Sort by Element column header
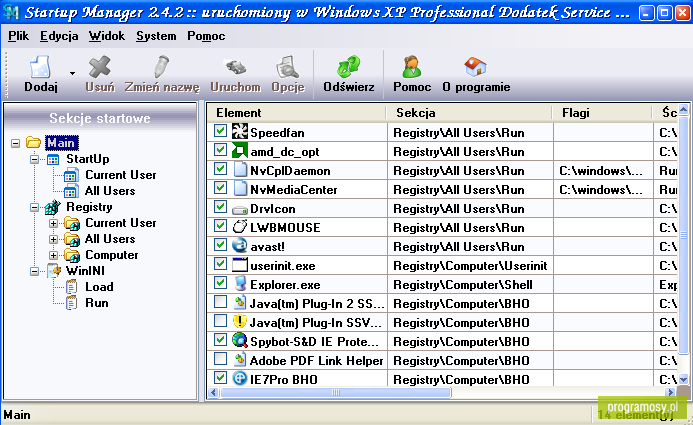 297,113
